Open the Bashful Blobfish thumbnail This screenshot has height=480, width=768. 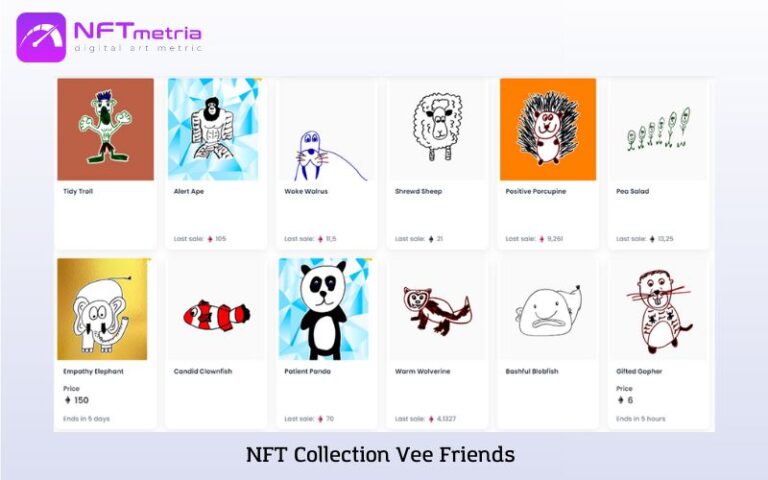[548, 309]
